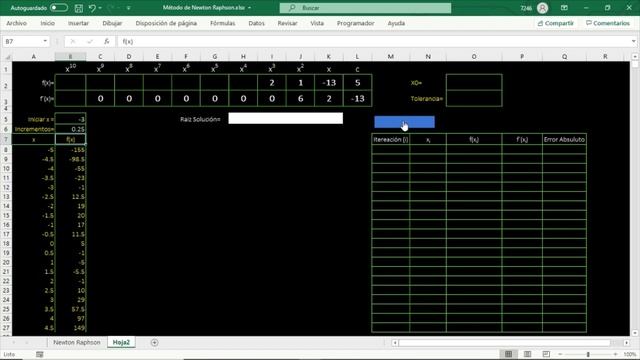The height and width of the screenshot is (360, 640).
Task: Click the Compartir button
Action: [556, 23]
